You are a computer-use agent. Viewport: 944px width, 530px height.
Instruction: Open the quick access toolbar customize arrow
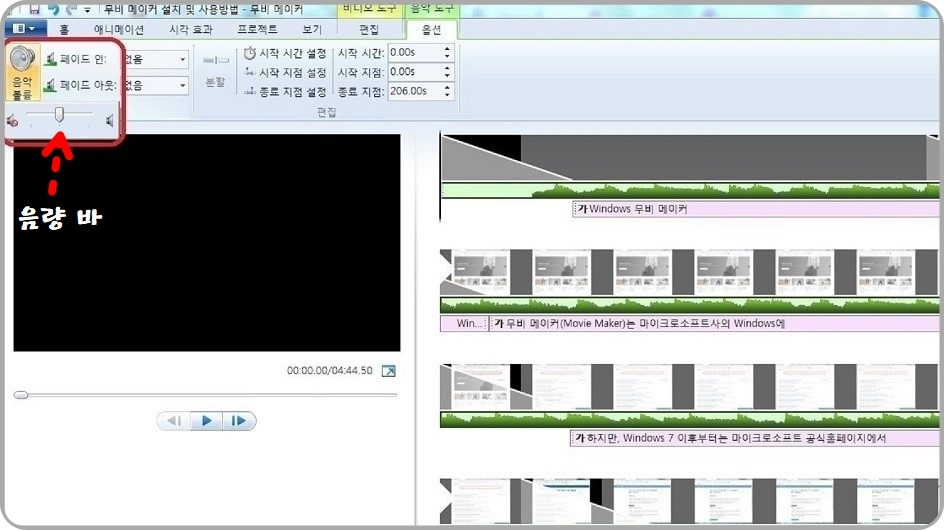click(x=88, y=10)
